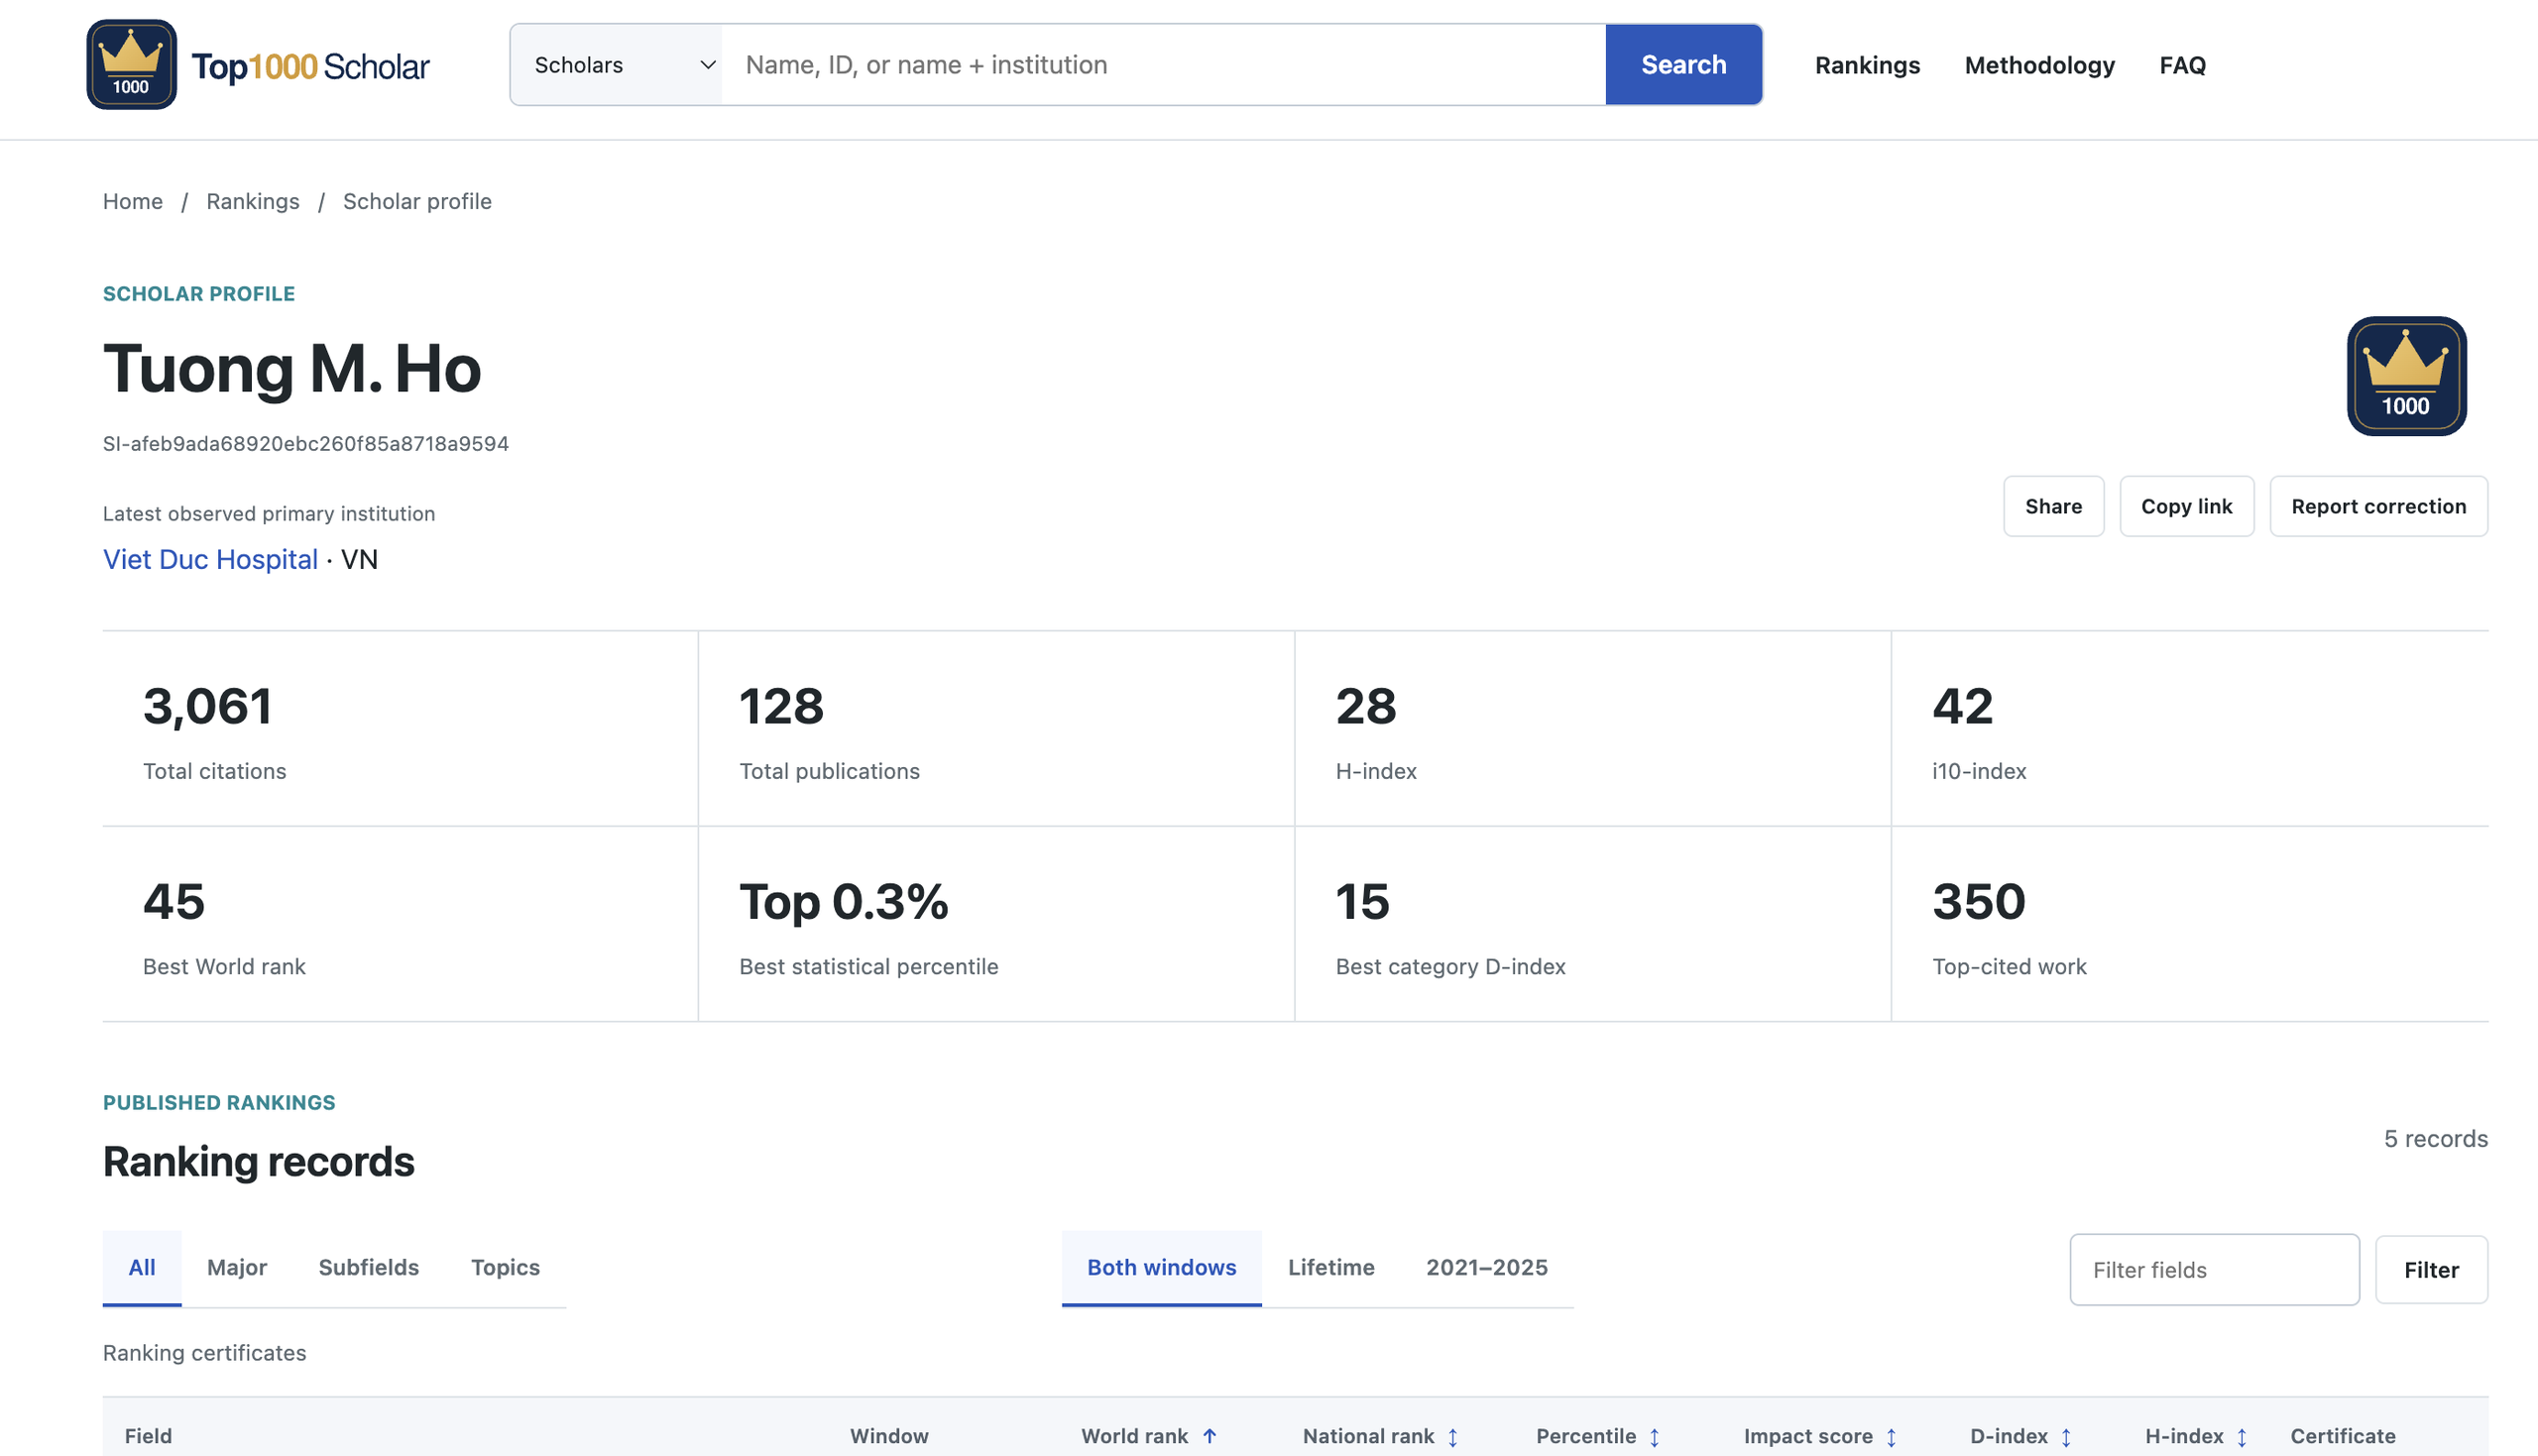The image size is (2538, 1456).
Task: Click the Window column header
Action: click(889, 1436)
